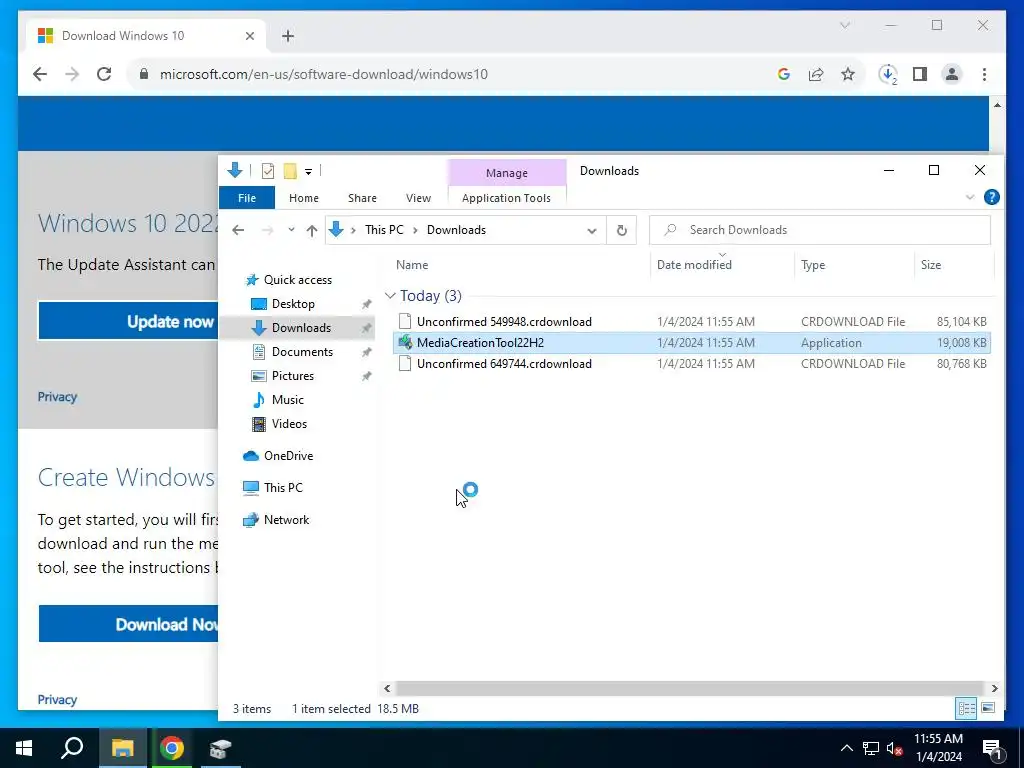
Task: Click Explorer up-one-level arrow
Action: (312, 230)
